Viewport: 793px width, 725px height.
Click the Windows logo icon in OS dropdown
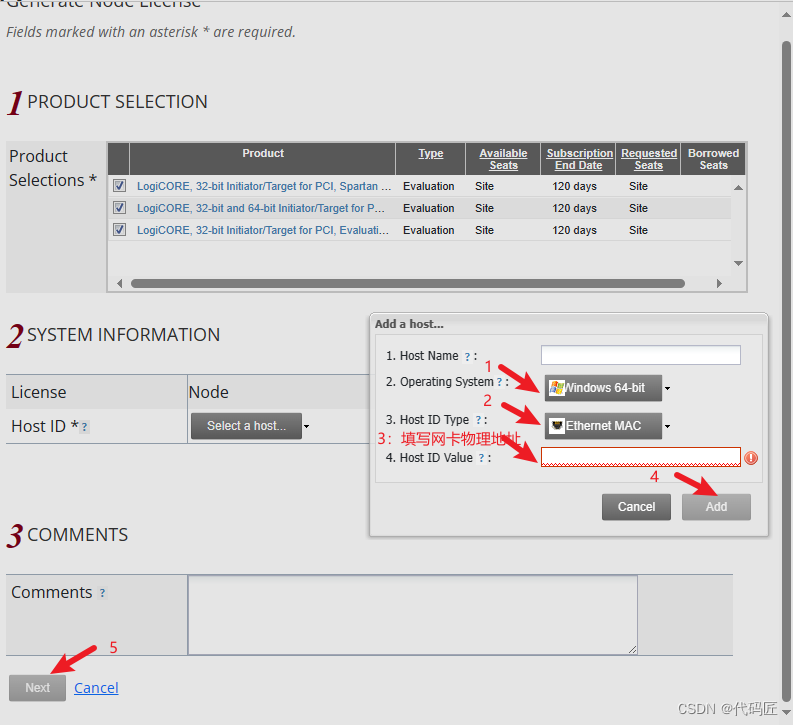click(557, 388)
